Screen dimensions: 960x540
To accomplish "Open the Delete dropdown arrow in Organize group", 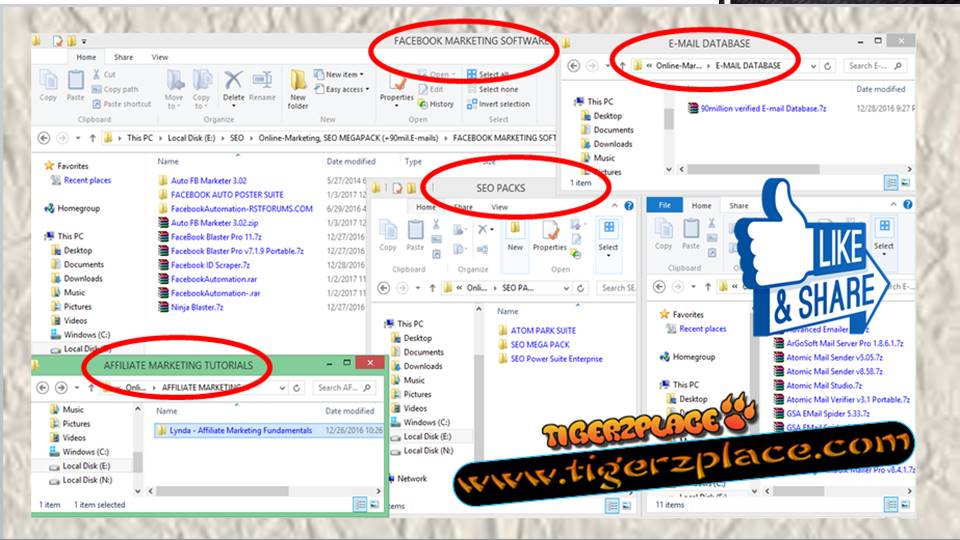I will 233,106.
